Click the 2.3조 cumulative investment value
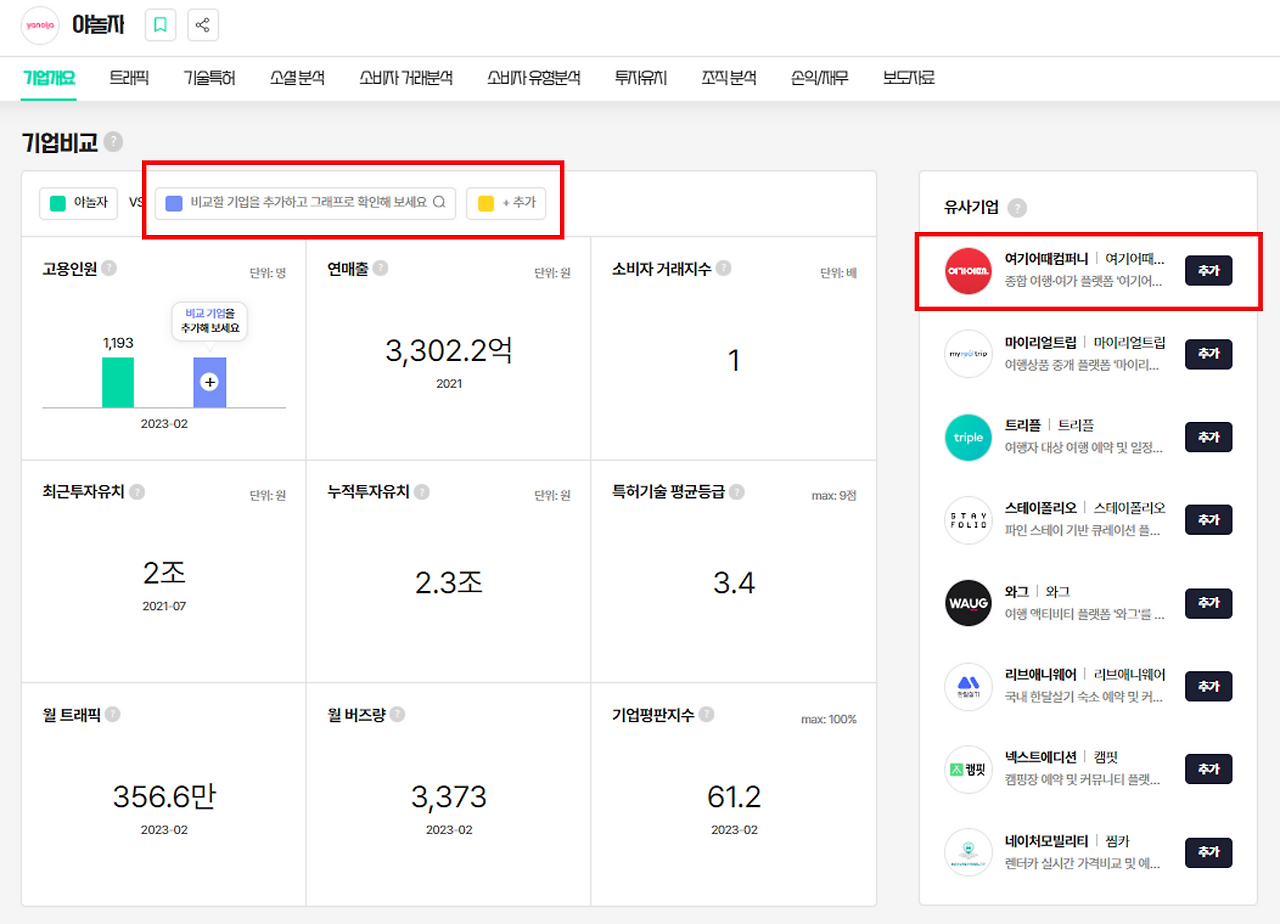The height and width of the screenshot is (924, 1280). [x=449, y=583]
